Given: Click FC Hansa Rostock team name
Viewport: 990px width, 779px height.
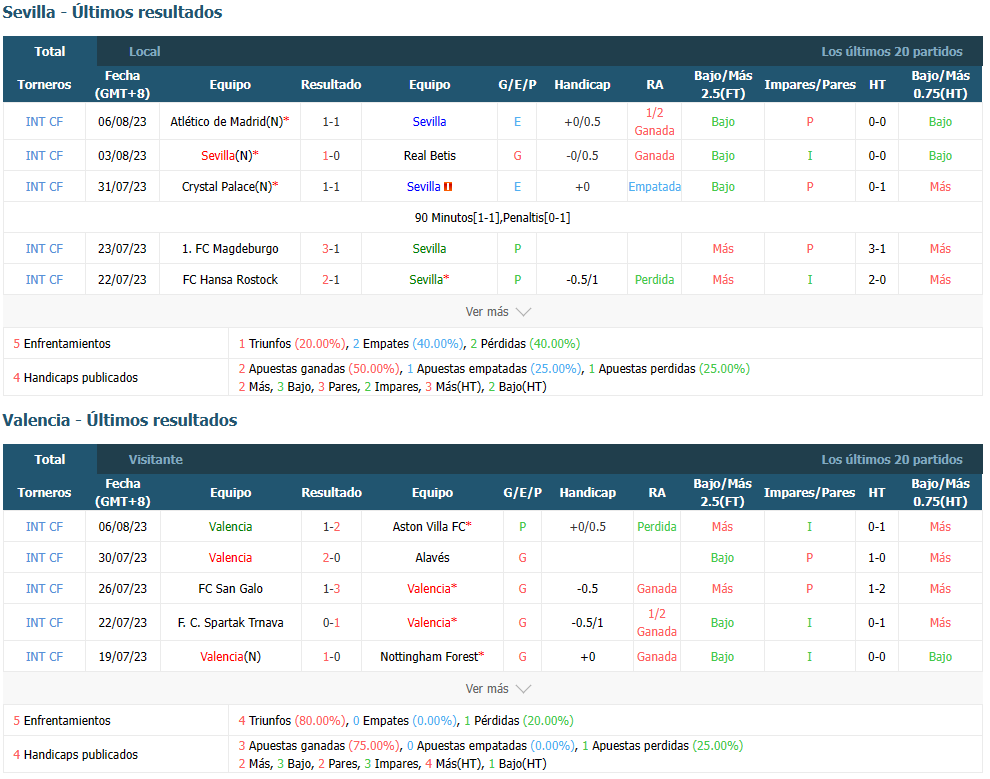Looking at the screenshot, I should coord(230,279).
